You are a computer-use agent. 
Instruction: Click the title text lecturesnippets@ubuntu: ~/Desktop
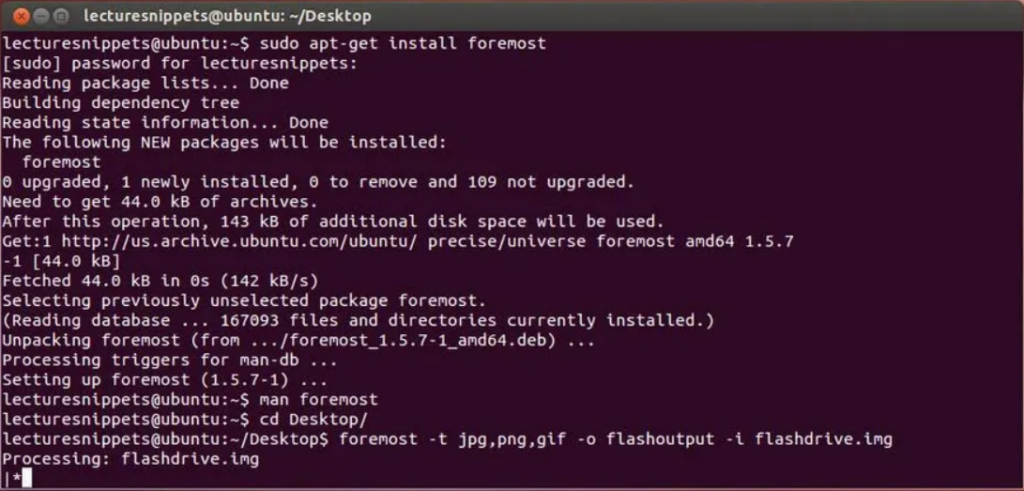point(227,16)
